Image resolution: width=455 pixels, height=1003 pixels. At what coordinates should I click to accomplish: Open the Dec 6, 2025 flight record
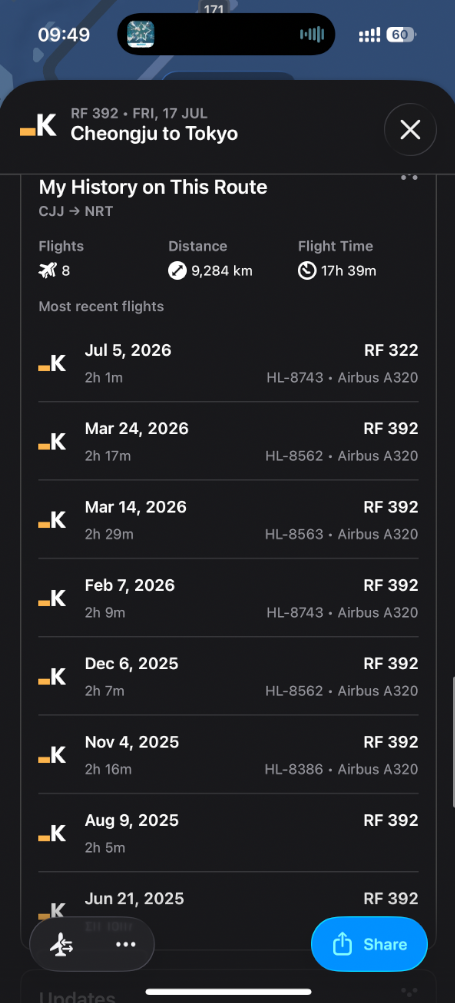[x=228, y=676]
